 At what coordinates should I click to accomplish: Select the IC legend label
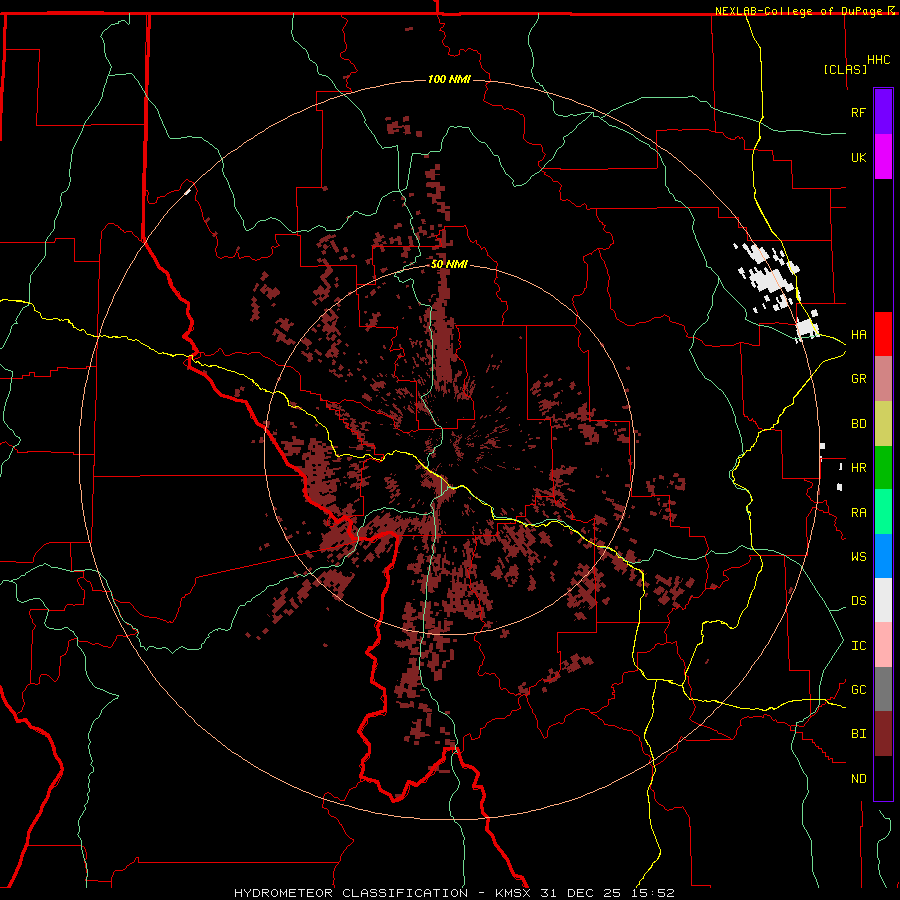[858, 646]
